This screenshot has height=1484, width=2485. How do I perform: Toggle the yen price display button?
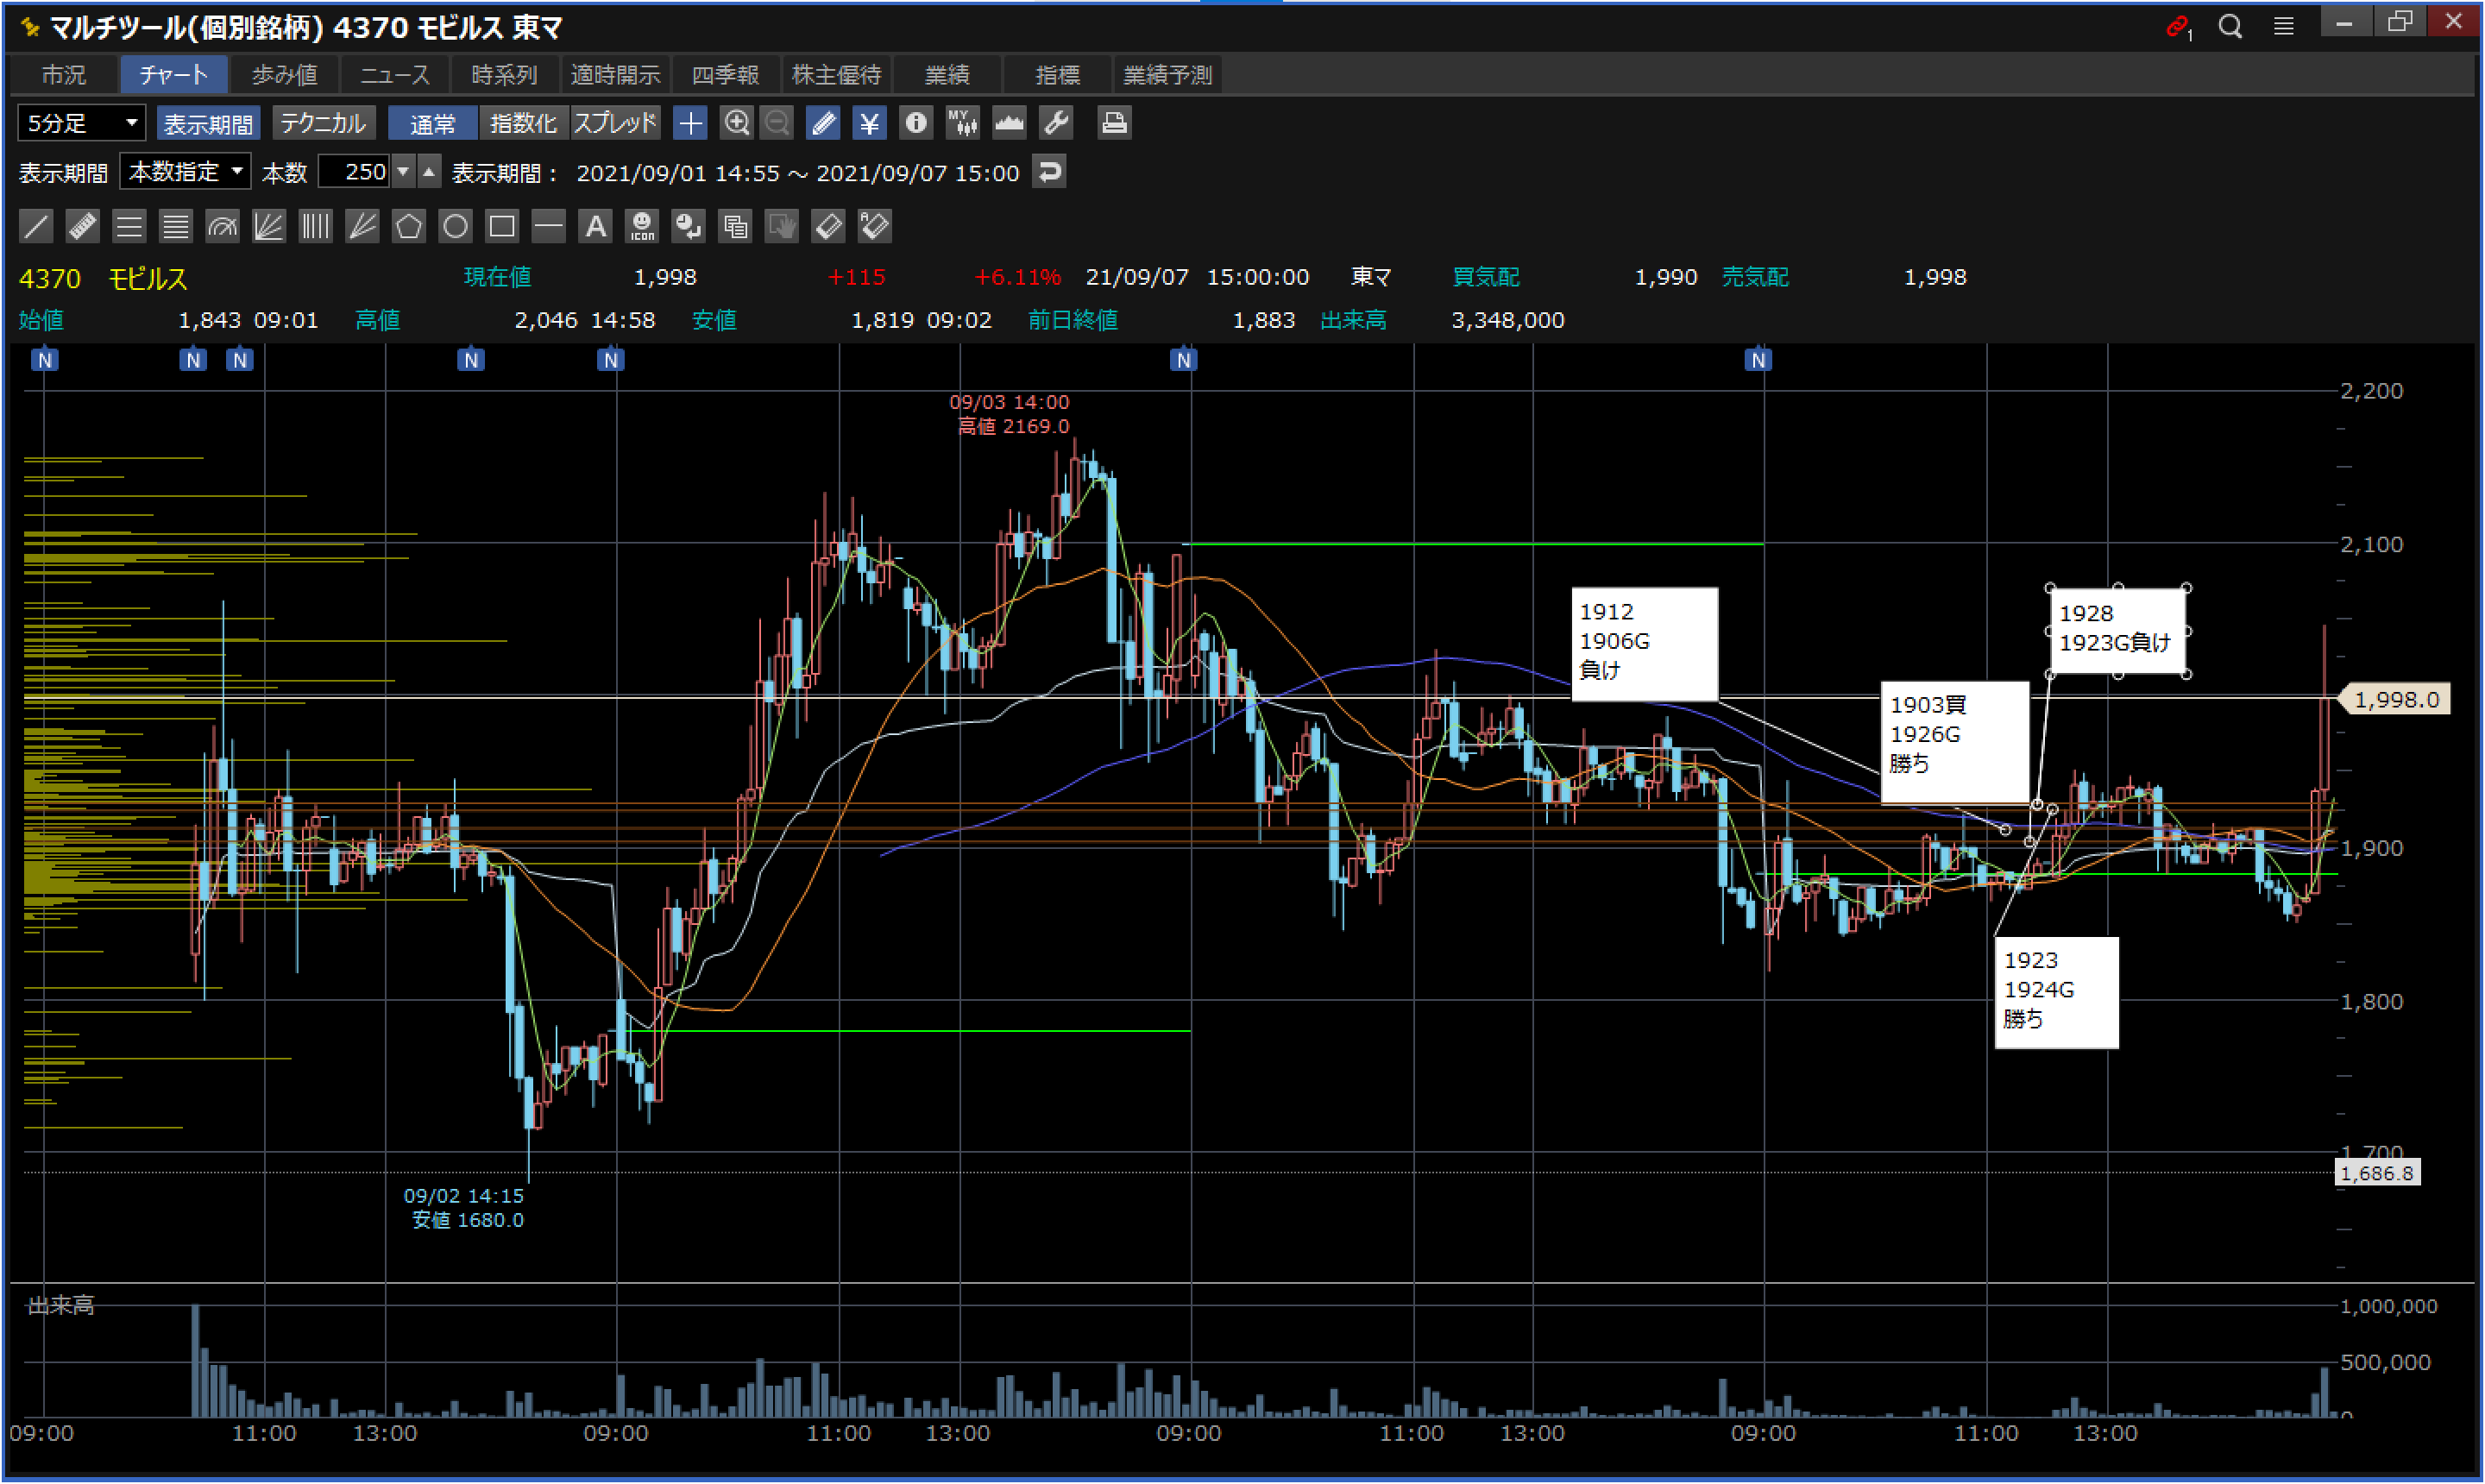click(x=869, y=123)
